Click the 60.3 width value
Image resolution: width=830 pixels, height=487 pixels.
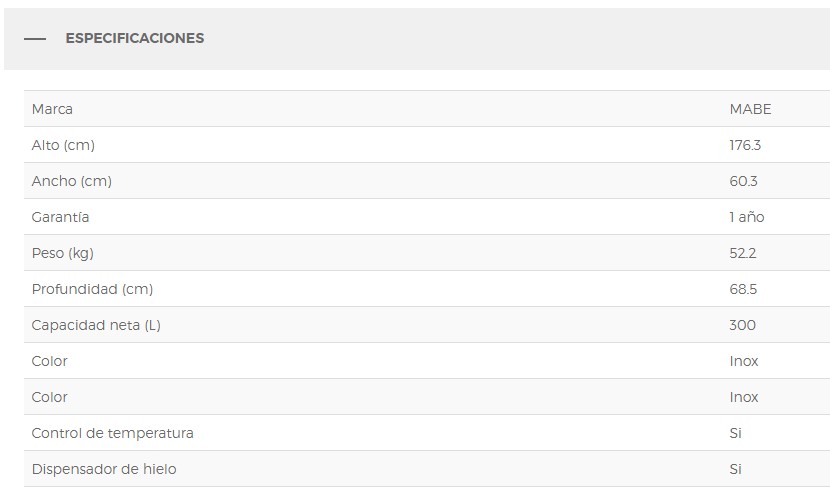coord(743,181)
